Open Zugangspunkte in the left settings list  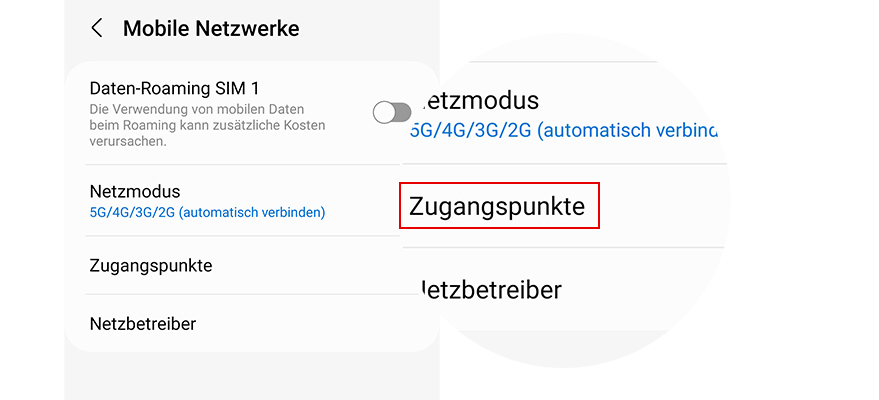click(151, 266)
